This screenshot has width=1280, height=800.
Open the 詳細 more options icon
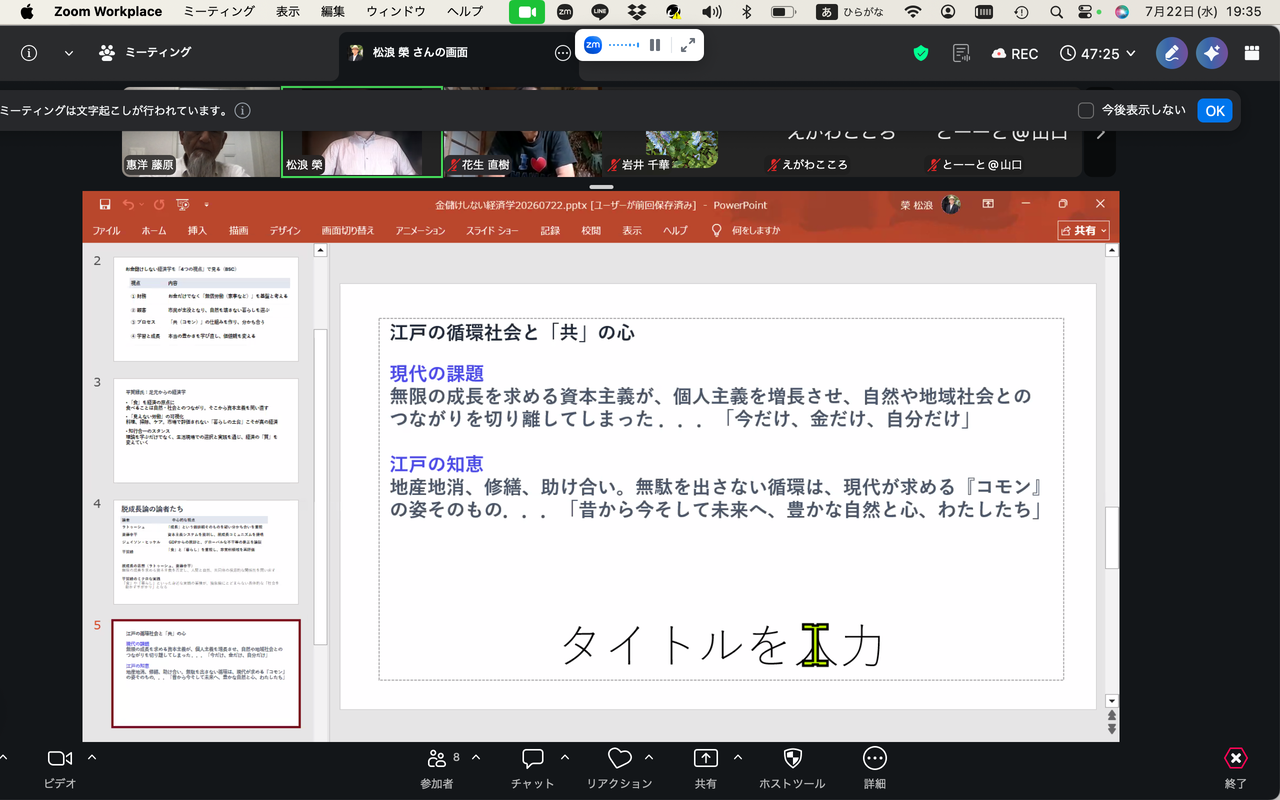875,769
